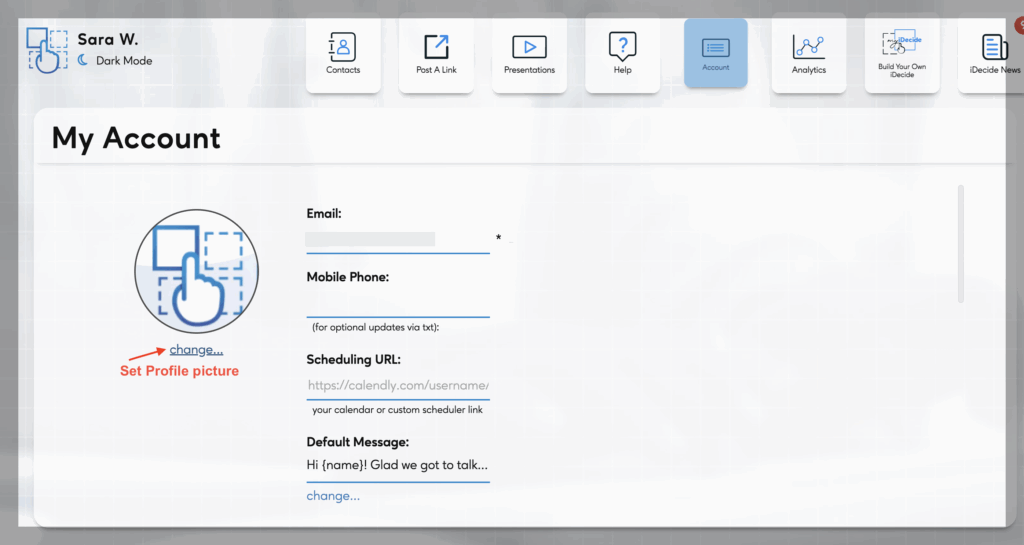Viewport: 1024px width, 545px height.
Task: Click the account panel vertical scrollbar
Action: click(961, 243)
